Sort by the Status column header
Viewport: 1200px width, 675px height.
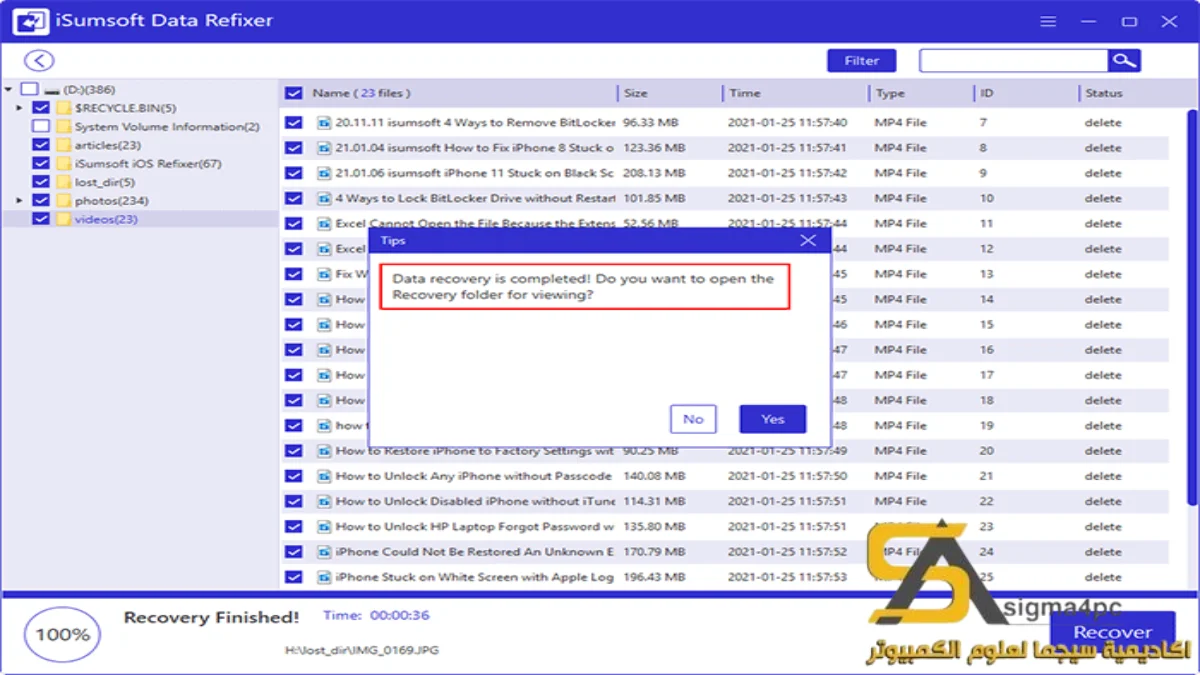click(1104, 93)
